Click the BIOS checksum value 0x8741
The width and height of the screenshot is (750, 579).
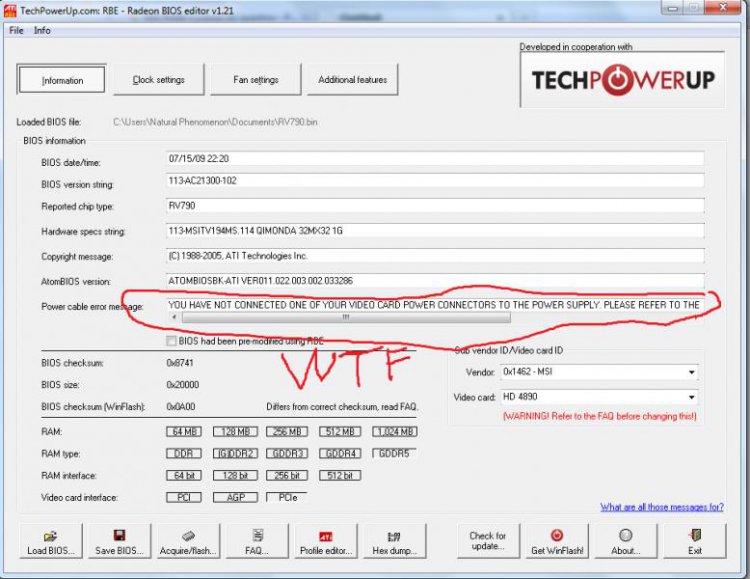coord(180,363)
